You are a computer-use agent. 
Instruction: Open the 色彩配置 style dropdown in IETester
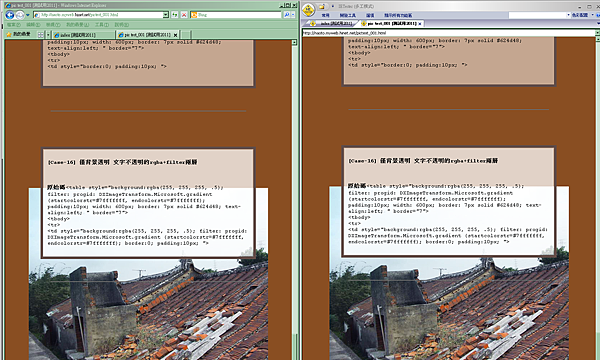click(x=582, y=15)
